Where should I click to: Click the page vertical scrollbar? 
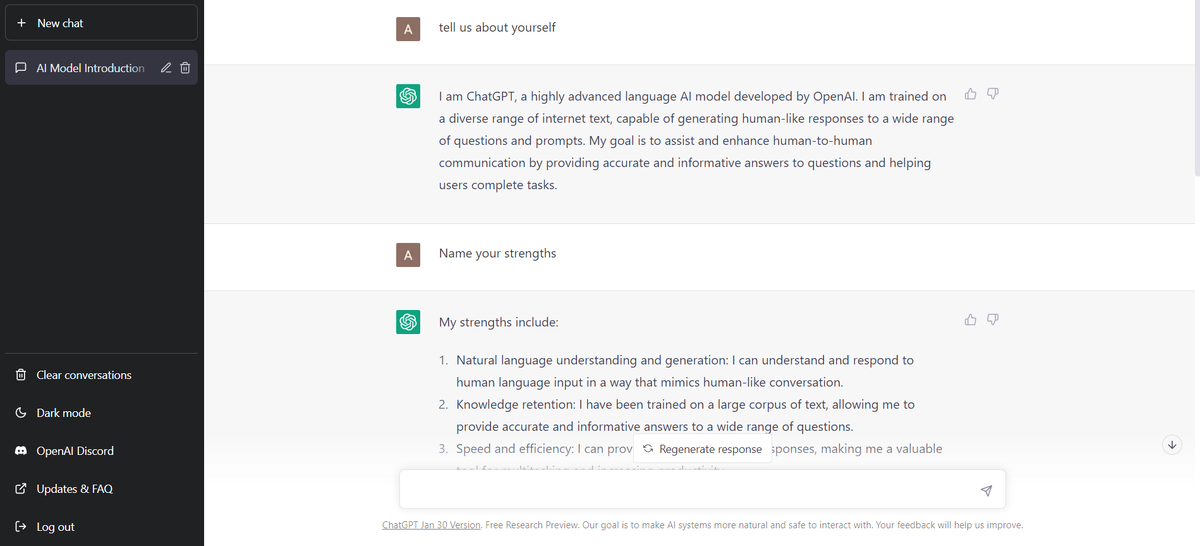(x=1195, y=90)
